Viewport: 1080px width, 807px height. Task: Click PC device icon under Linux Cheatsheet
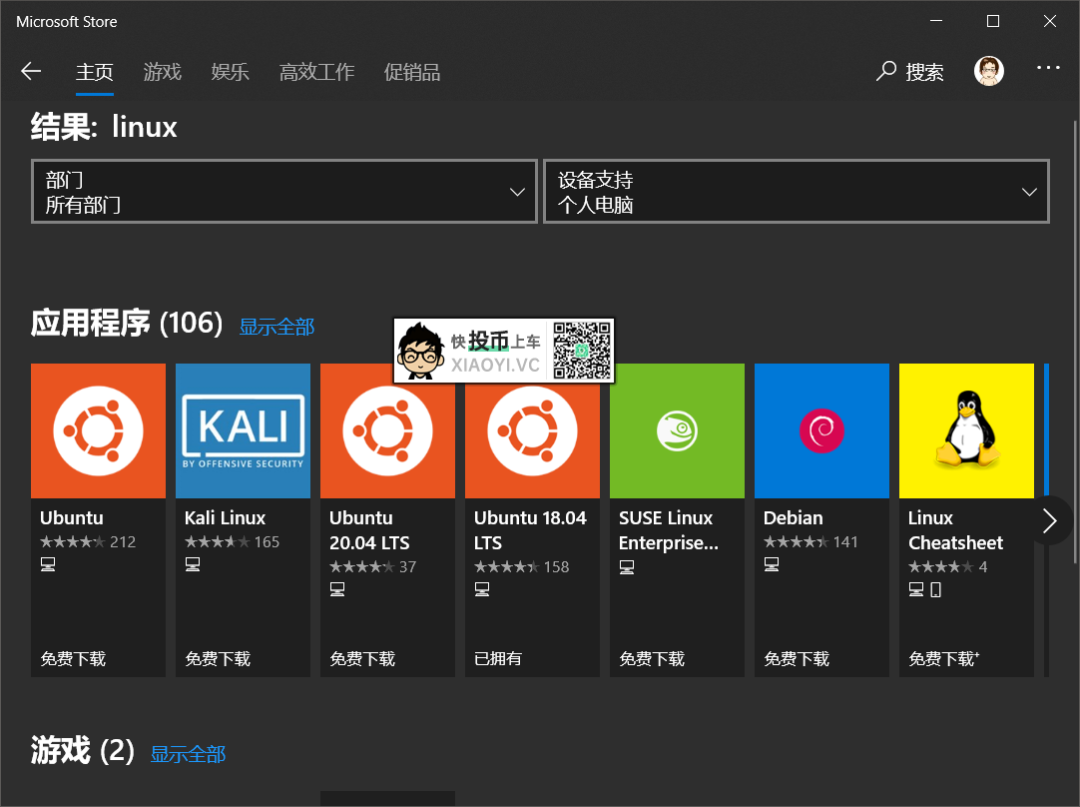point(915,589)
